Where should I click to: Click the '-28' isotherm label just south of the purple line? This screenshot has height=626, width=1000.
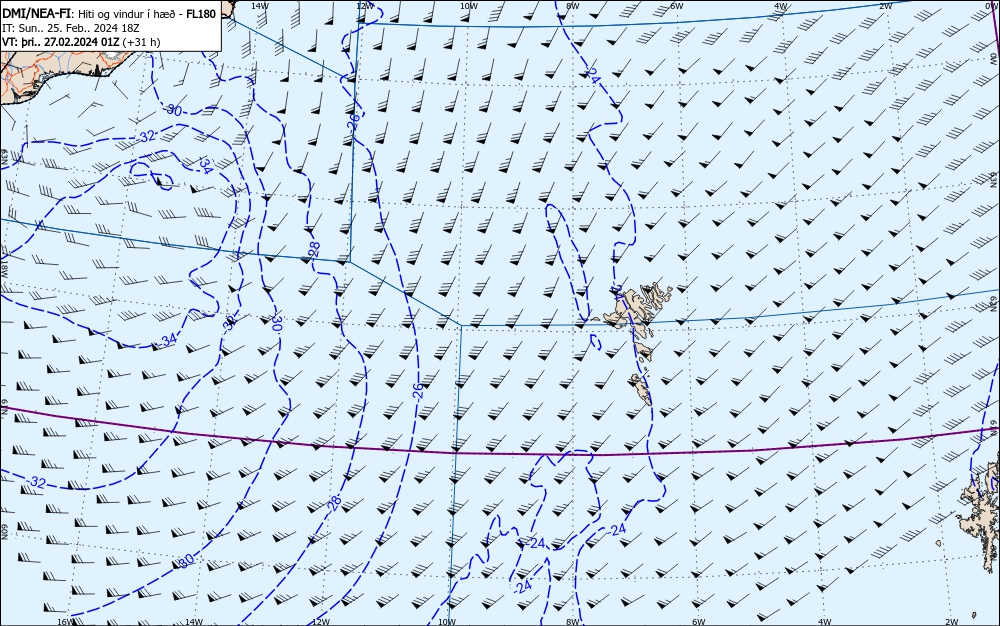click(334, 502)
